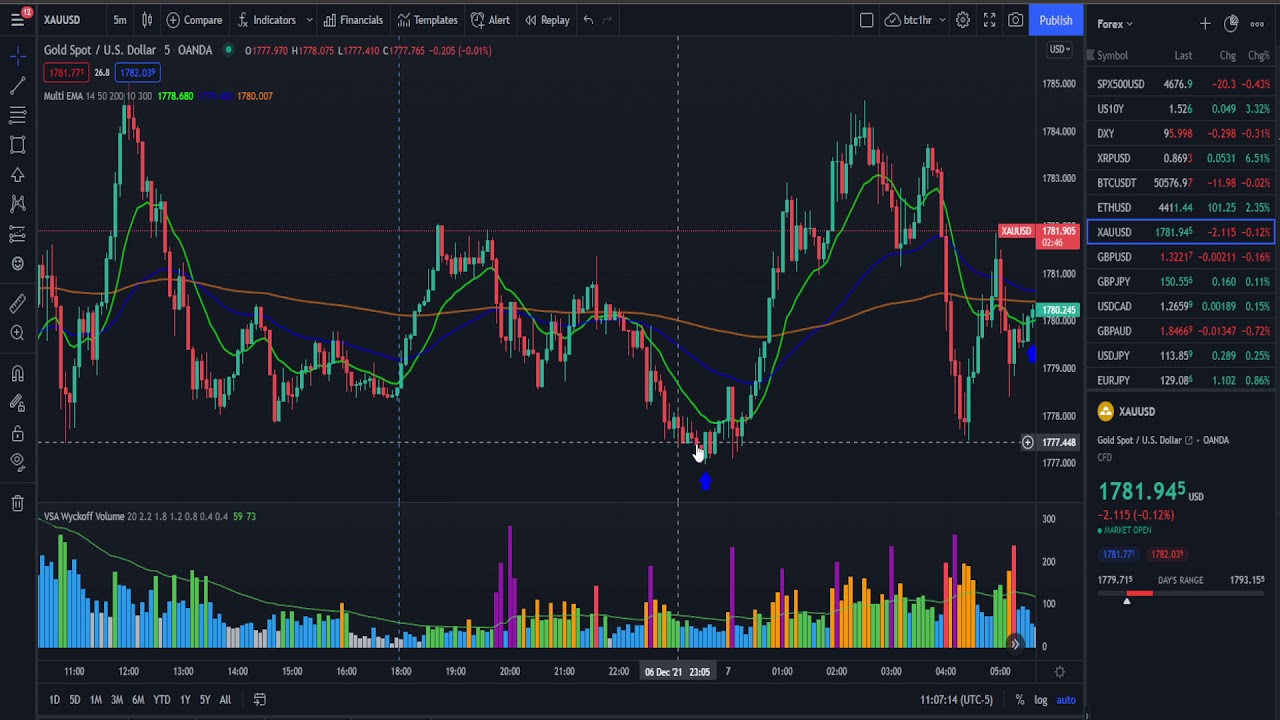Select the trend line drawing tool
This screenshot has width=1280, height=720.
[17, 86]
